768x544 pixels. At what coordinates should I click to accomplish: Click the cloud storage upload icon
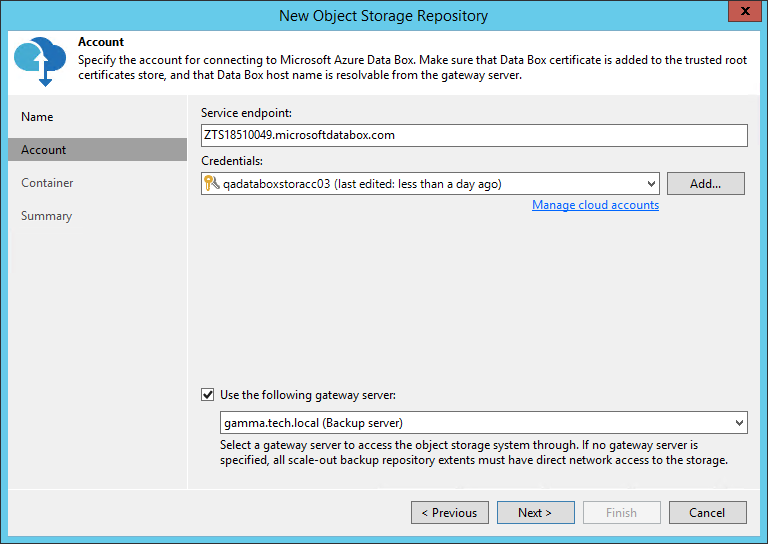[40, 61]
